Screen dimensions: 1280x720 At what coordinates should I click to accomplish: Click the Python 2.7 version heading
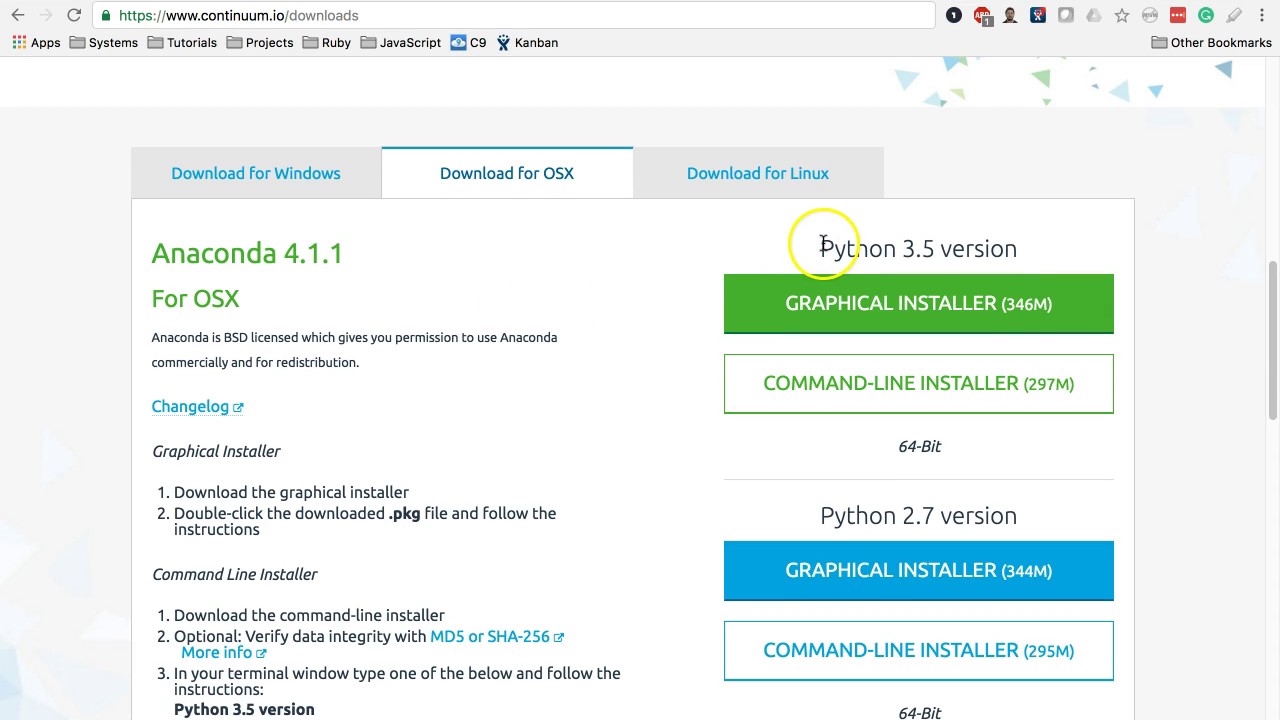coord(918,515)
